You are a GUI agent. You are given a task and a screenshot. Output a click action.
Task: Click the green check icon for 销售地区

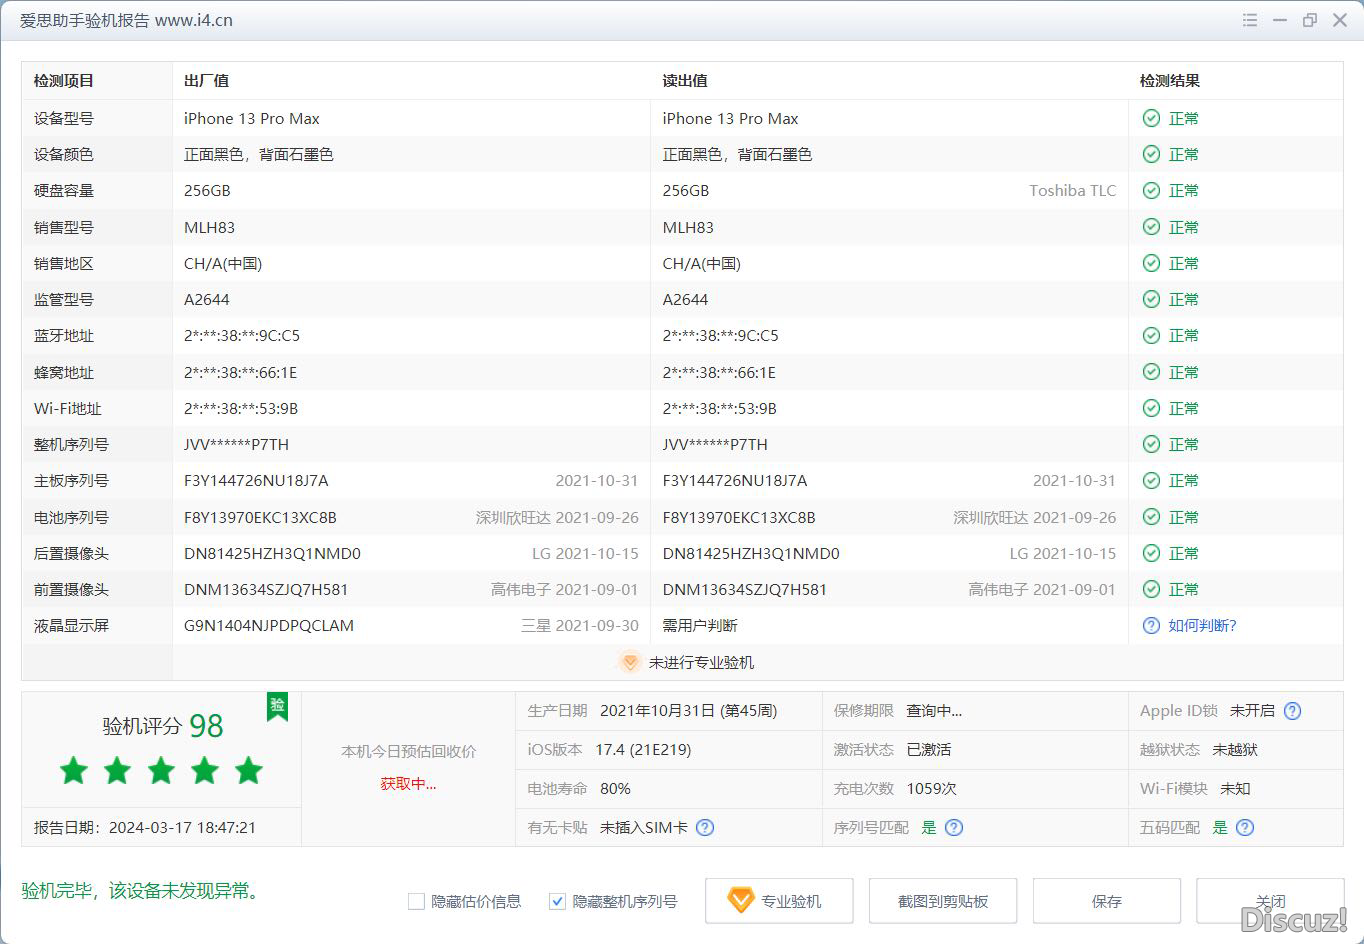click(1151, 263)
